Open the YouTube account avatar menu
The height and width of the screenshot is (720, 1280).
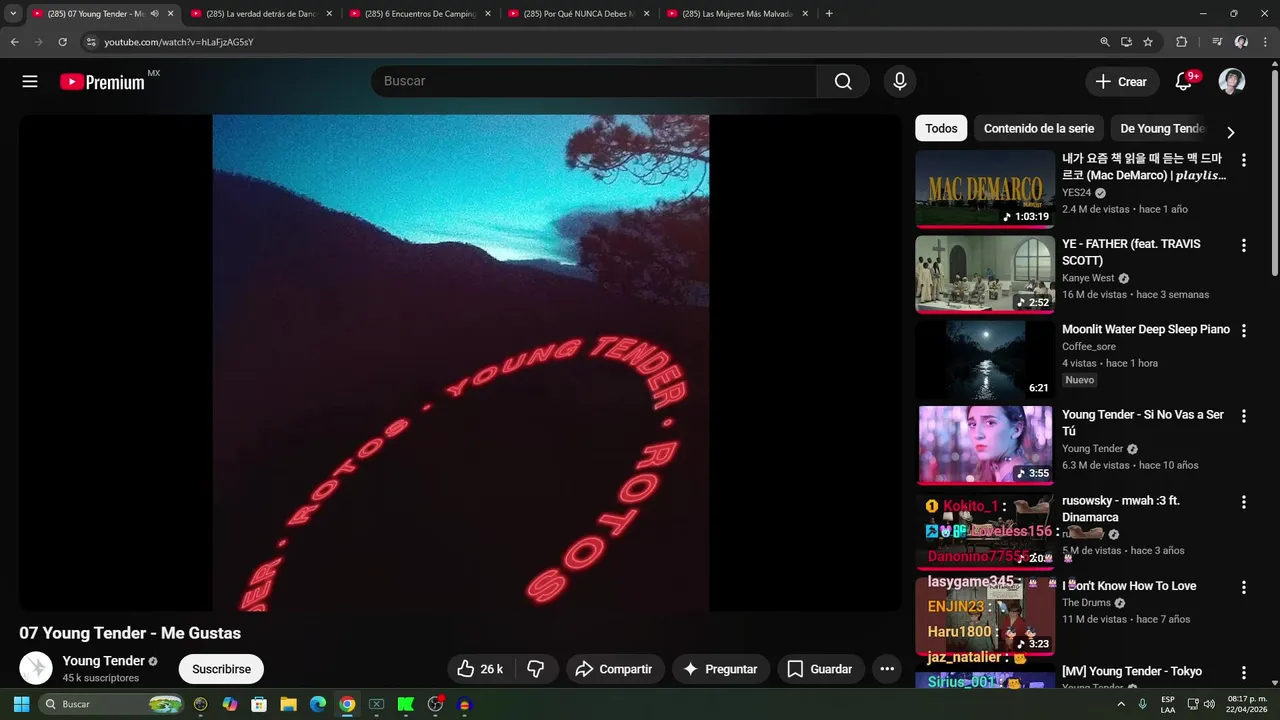tap(1232, 82)
